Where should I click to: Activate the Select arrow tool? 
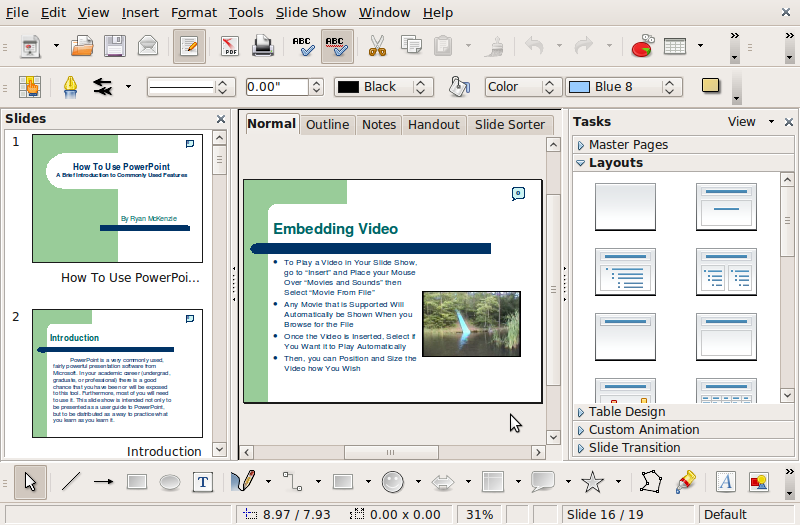[31, 482]
